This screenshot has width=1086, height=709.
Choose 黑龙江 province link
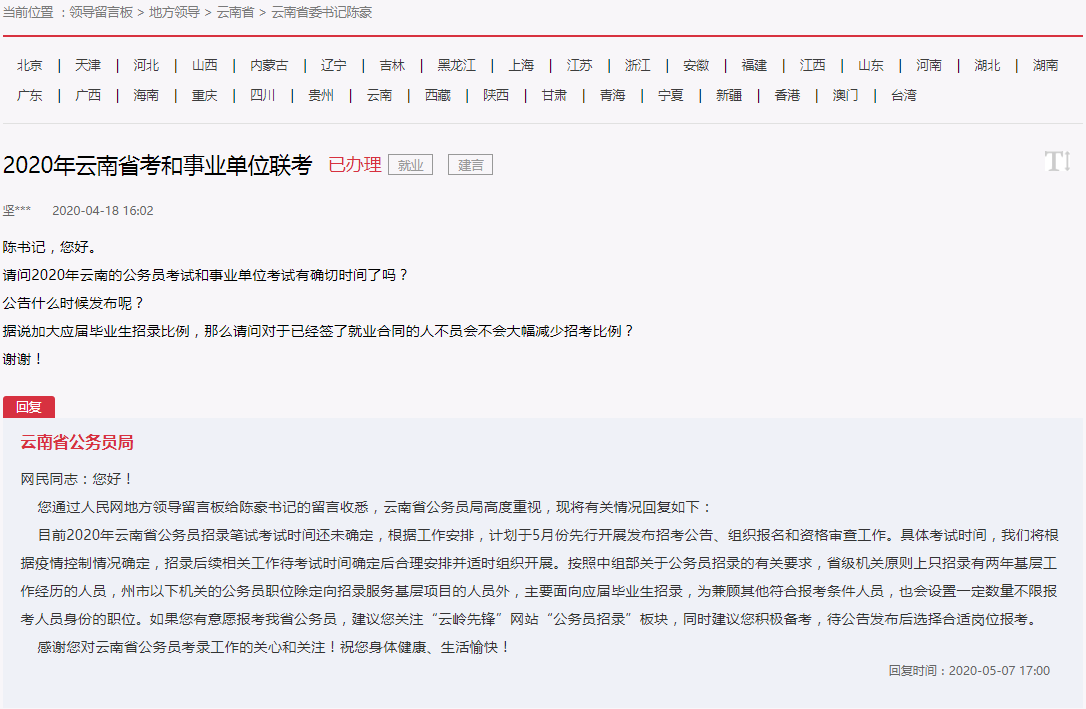[x=456, y=65]
